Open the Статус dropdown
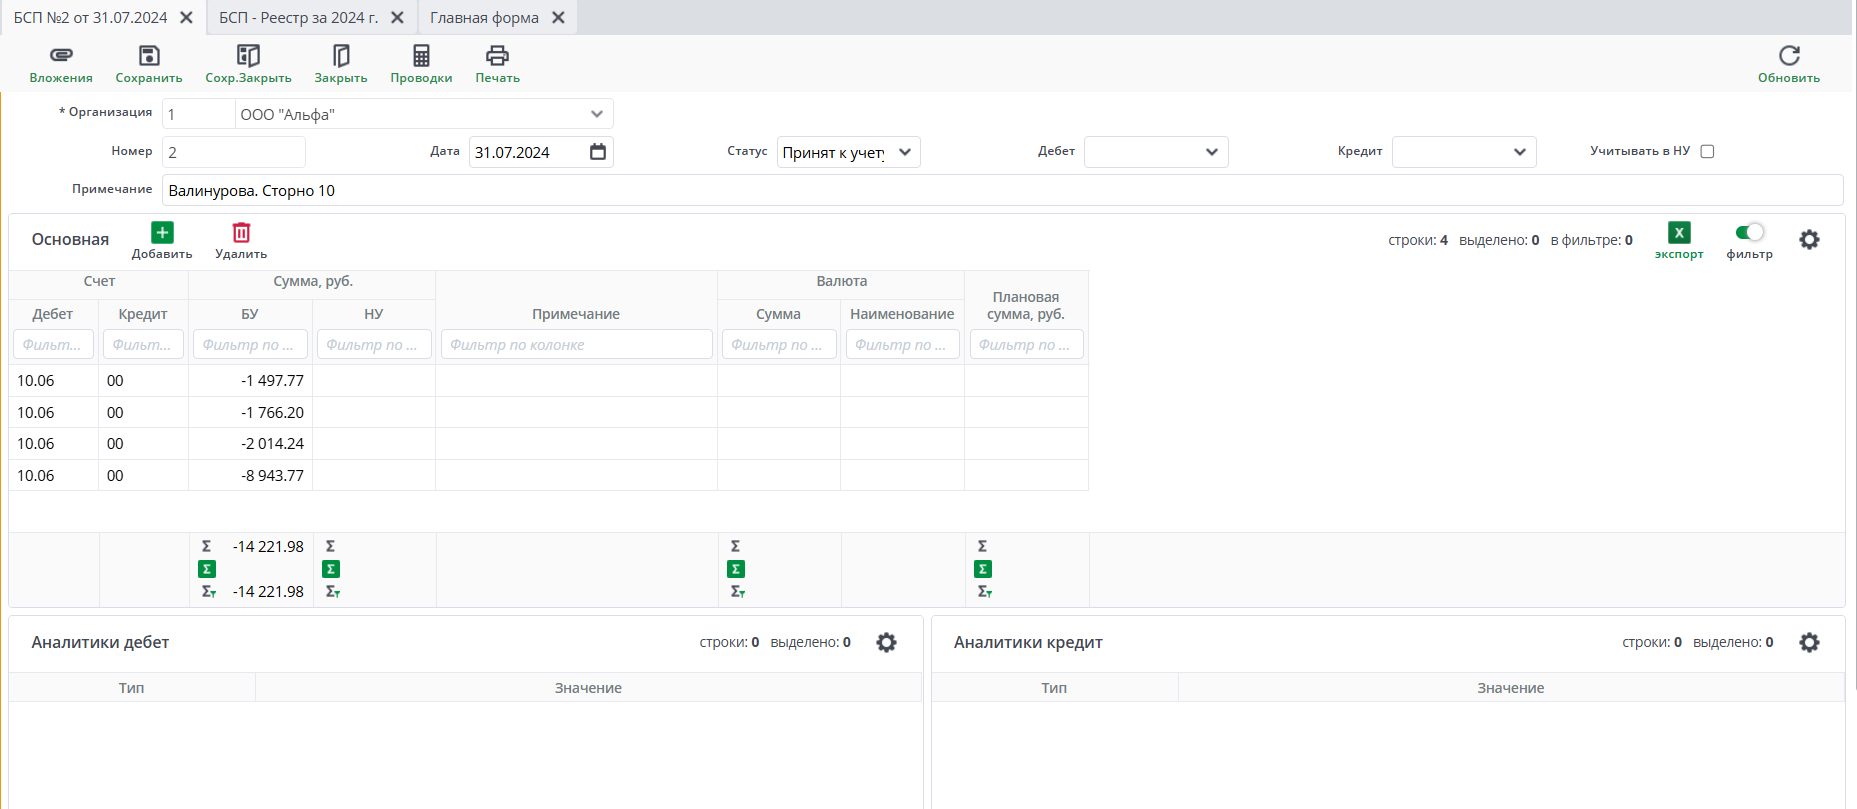 (x=904, y=152)
